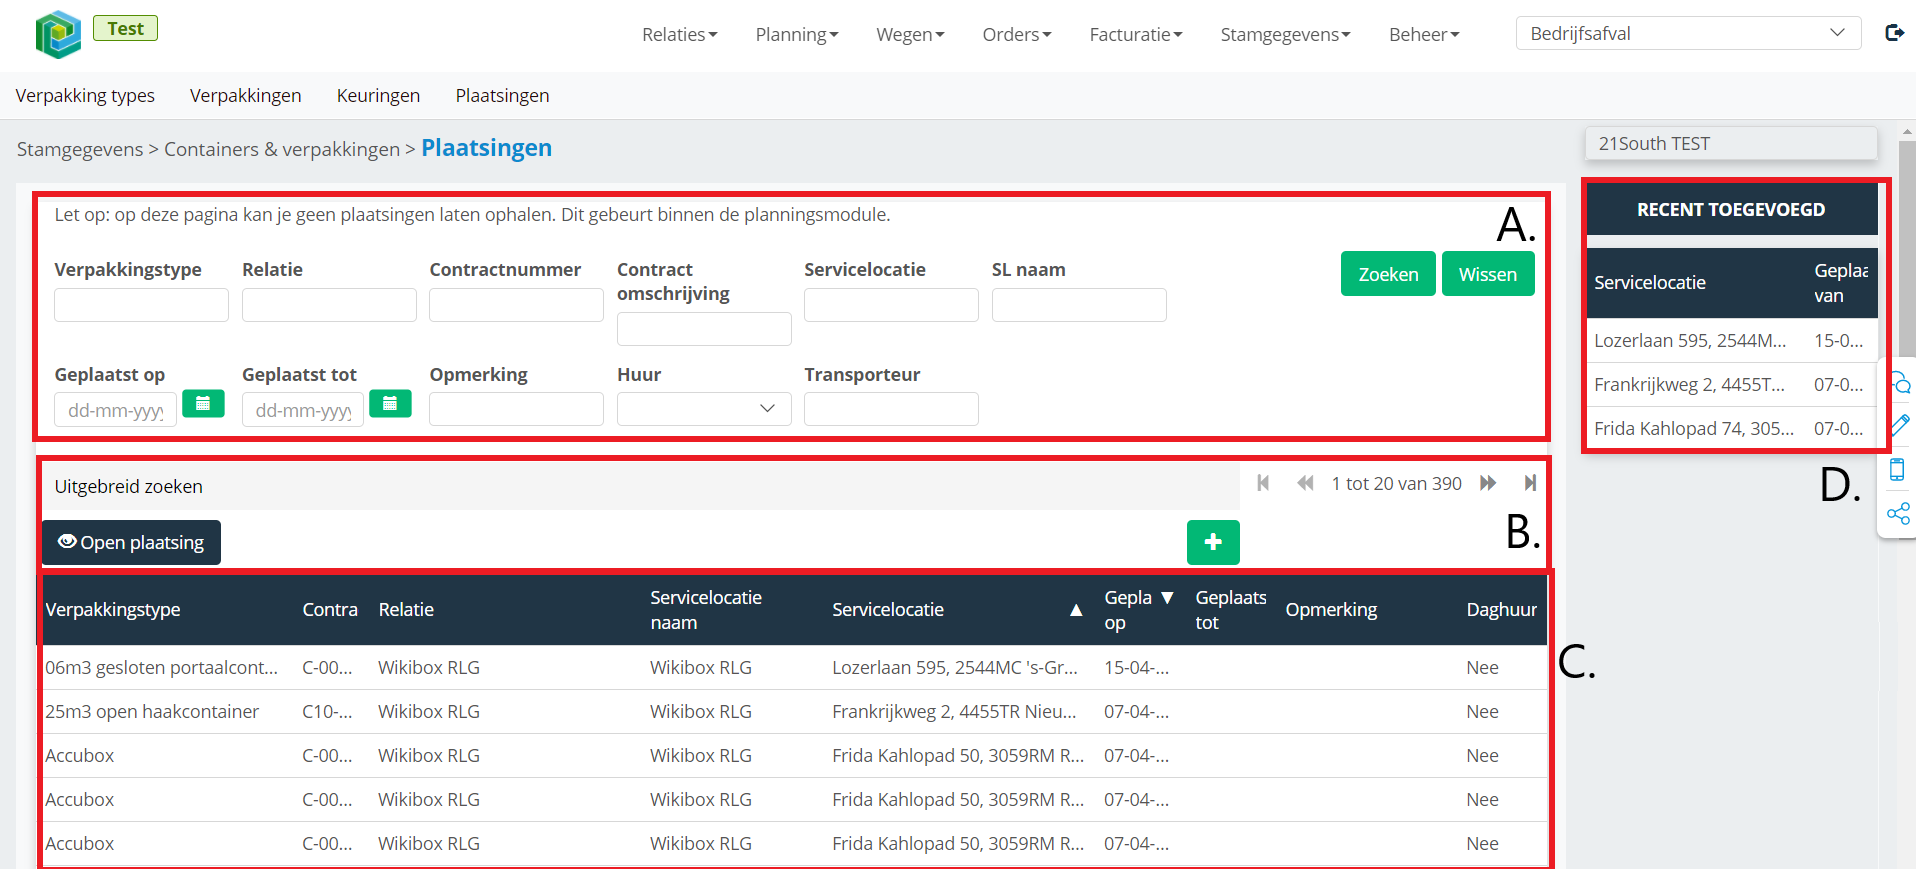Screen dimensions: 1916x869
Task: Open the Relaties menu
Action: coord(680,34)
